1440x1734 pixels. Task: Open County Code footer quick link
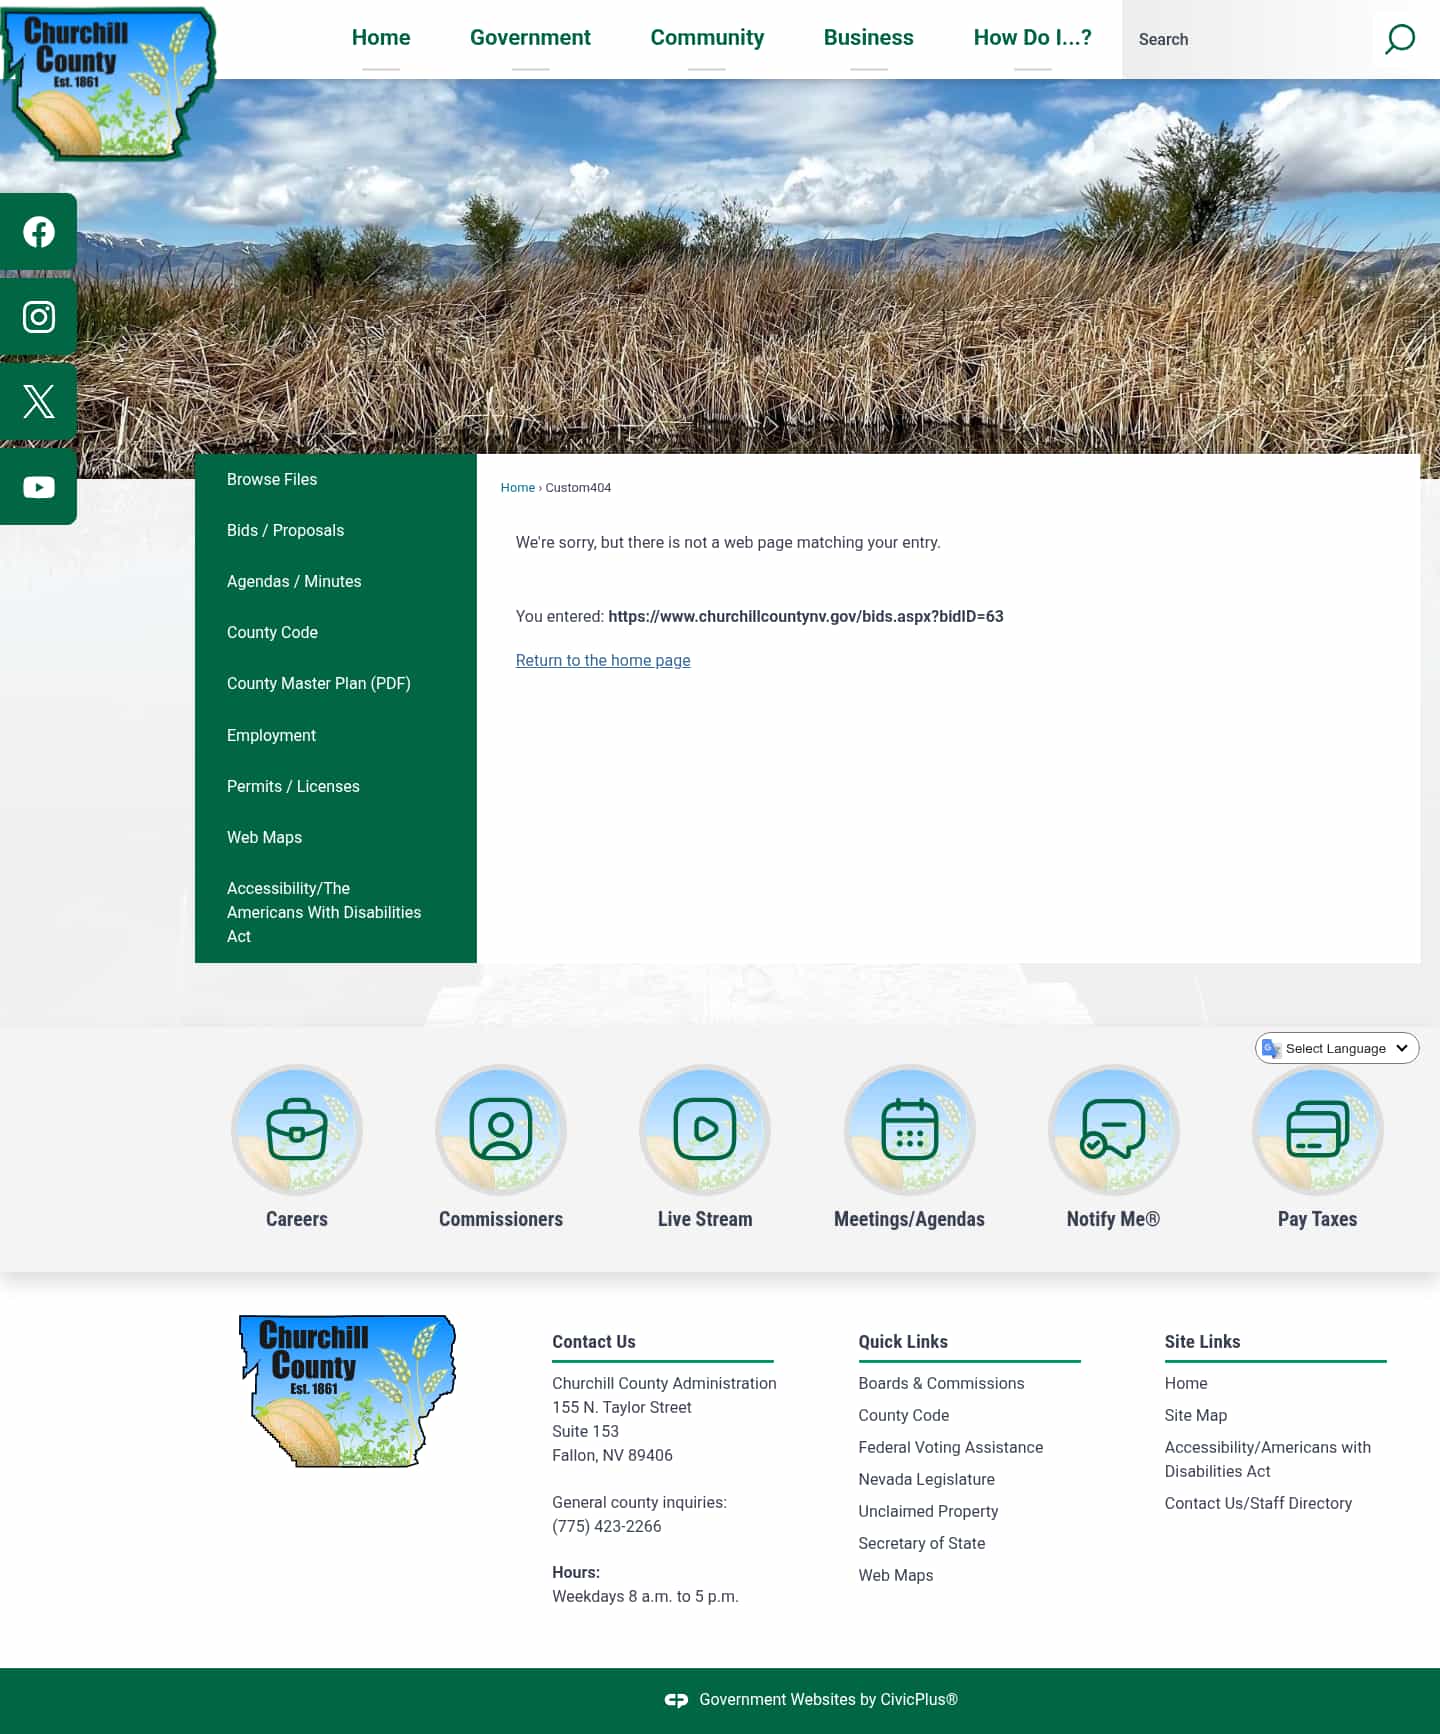point(904,1416)
